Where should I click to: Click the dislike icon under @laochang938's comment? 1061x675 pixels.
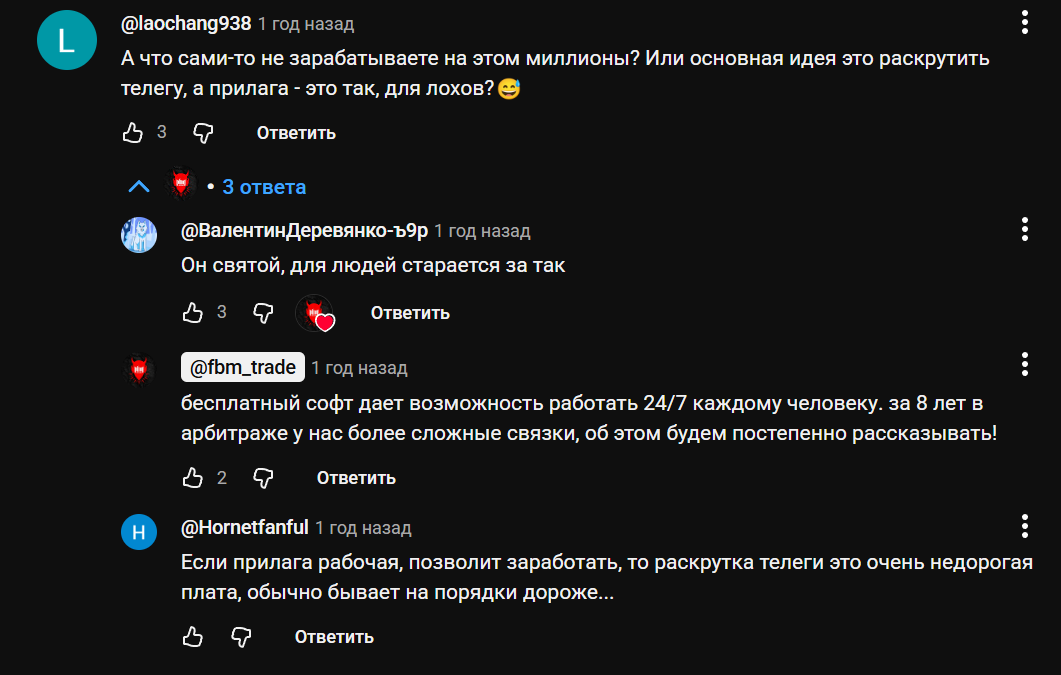tap(201, 131)
